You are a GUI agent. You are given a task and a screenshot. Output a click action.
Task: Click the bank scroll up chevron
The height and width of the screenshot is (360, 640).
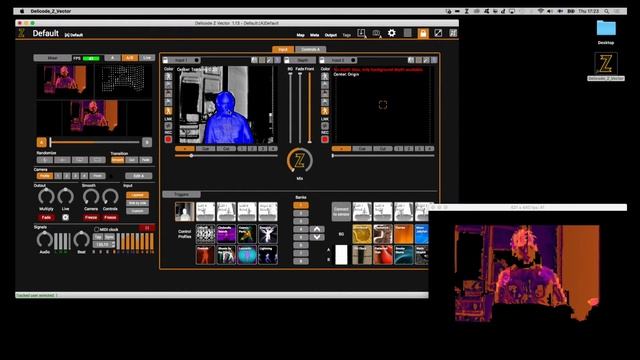click(317, 229)
